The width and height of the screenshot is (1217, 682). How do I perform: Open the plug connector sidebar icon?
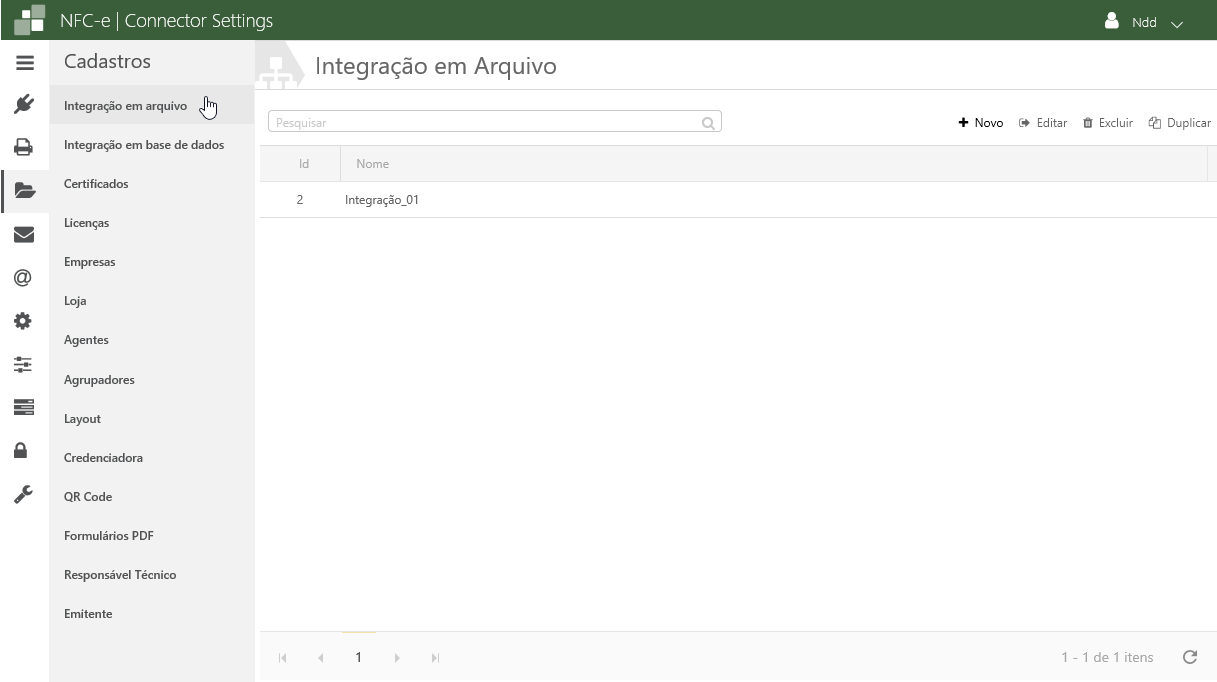[24, 104]
